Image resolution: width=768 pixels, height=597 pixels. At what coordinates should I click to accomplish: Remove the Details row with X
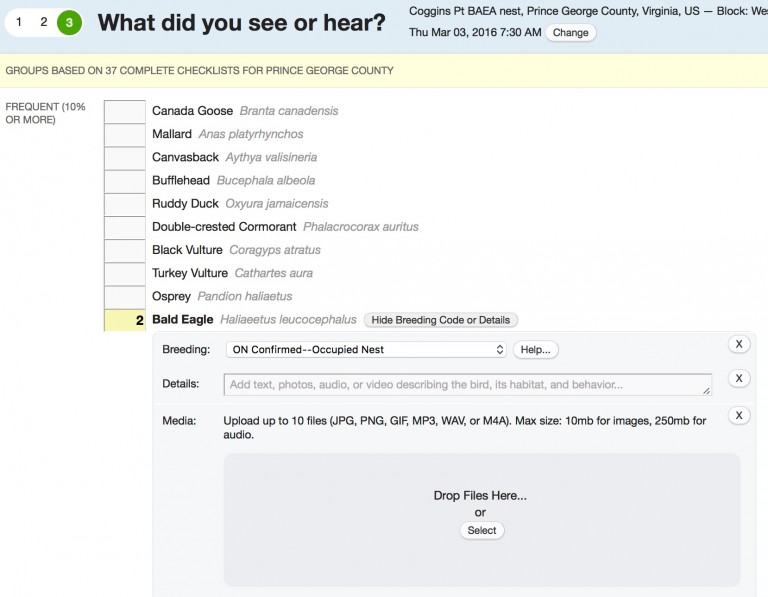pyautogui.click(x=738, y=378)
